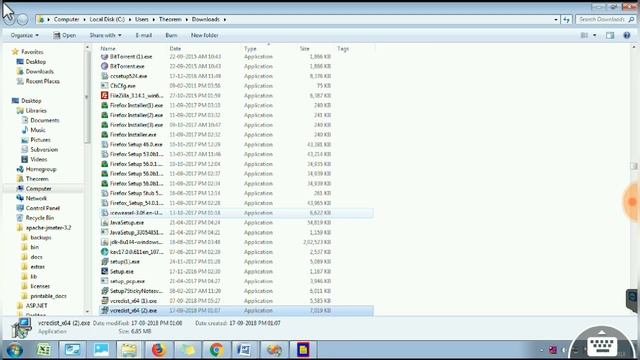This screenshot has width=640, height=360.
Task: Click the Burn toolbar button
Action: tap(171, 36)
